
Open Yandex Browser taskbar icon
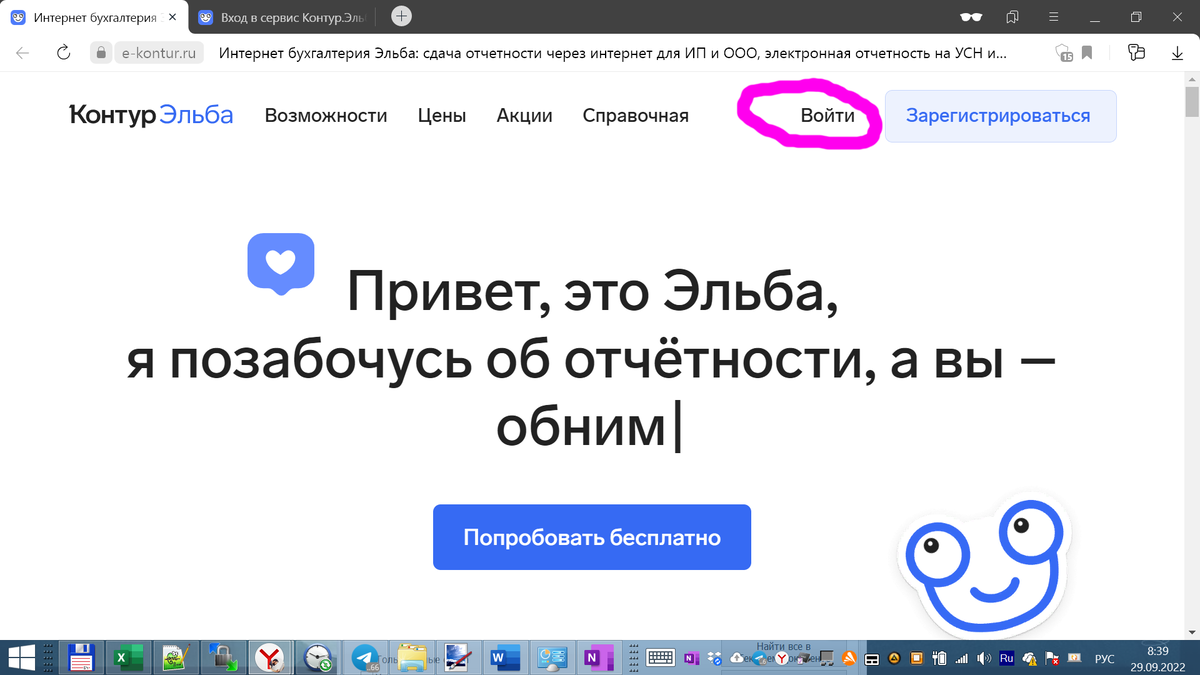pos(269,657)
